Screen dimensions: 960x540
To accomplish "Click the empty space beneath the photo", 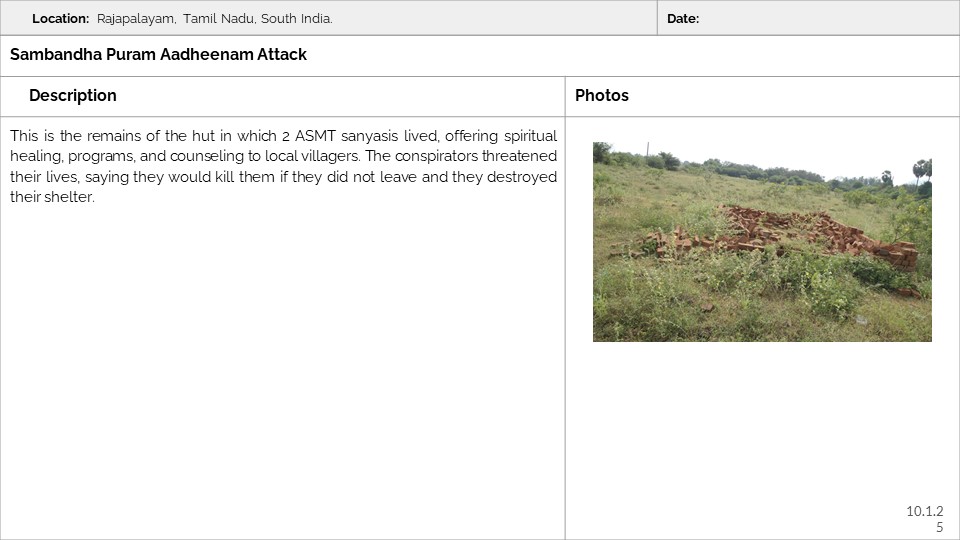I will click(x=760, y=430).
